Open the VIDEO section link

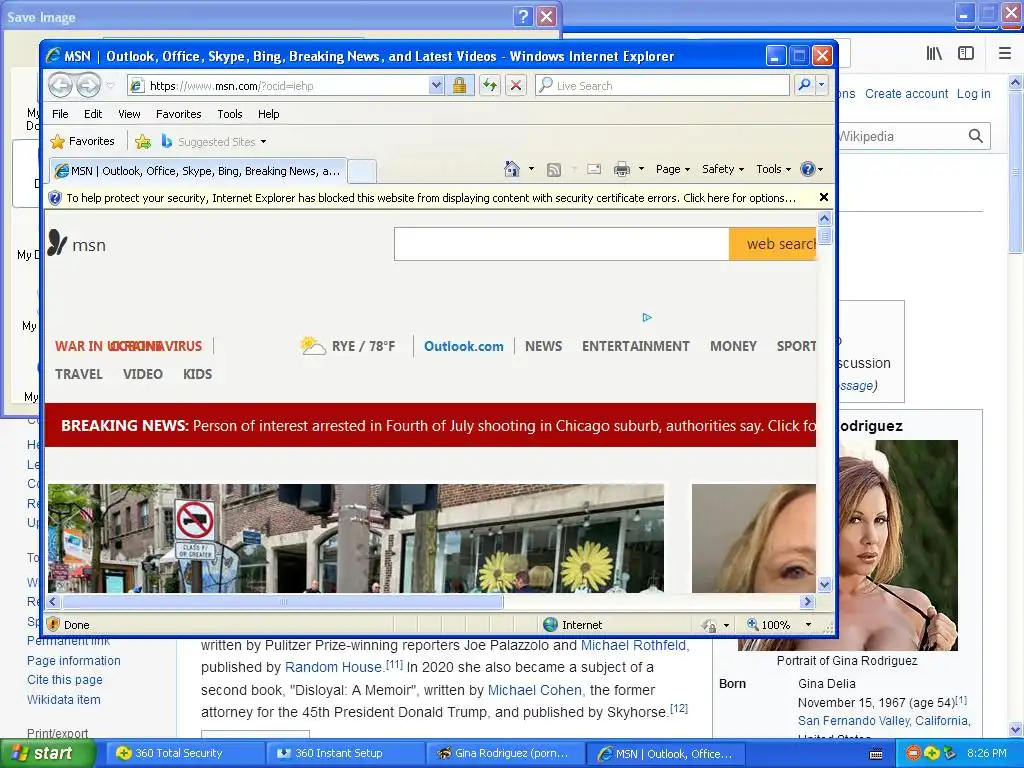click(x=142, y=374)
